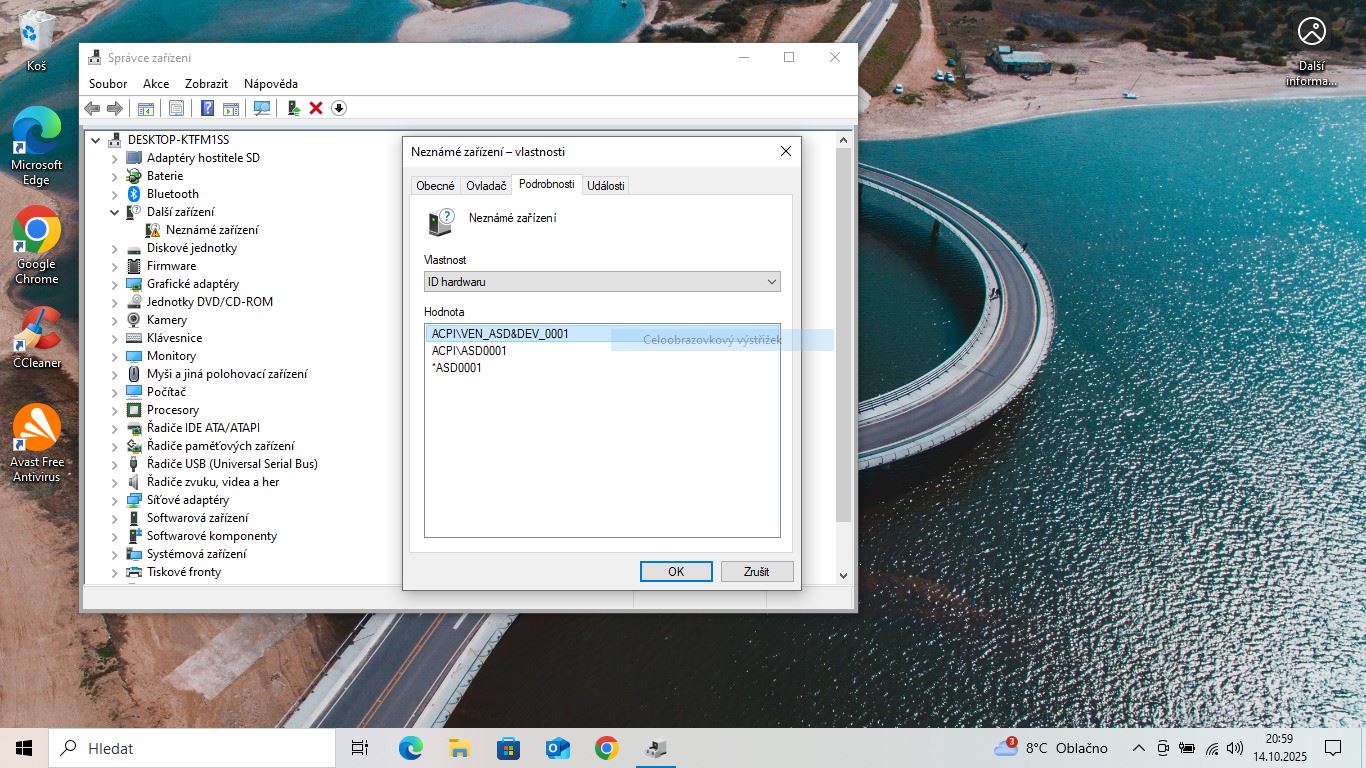
Task: Select Systémová zařízení row
Action: click(196, 554)
